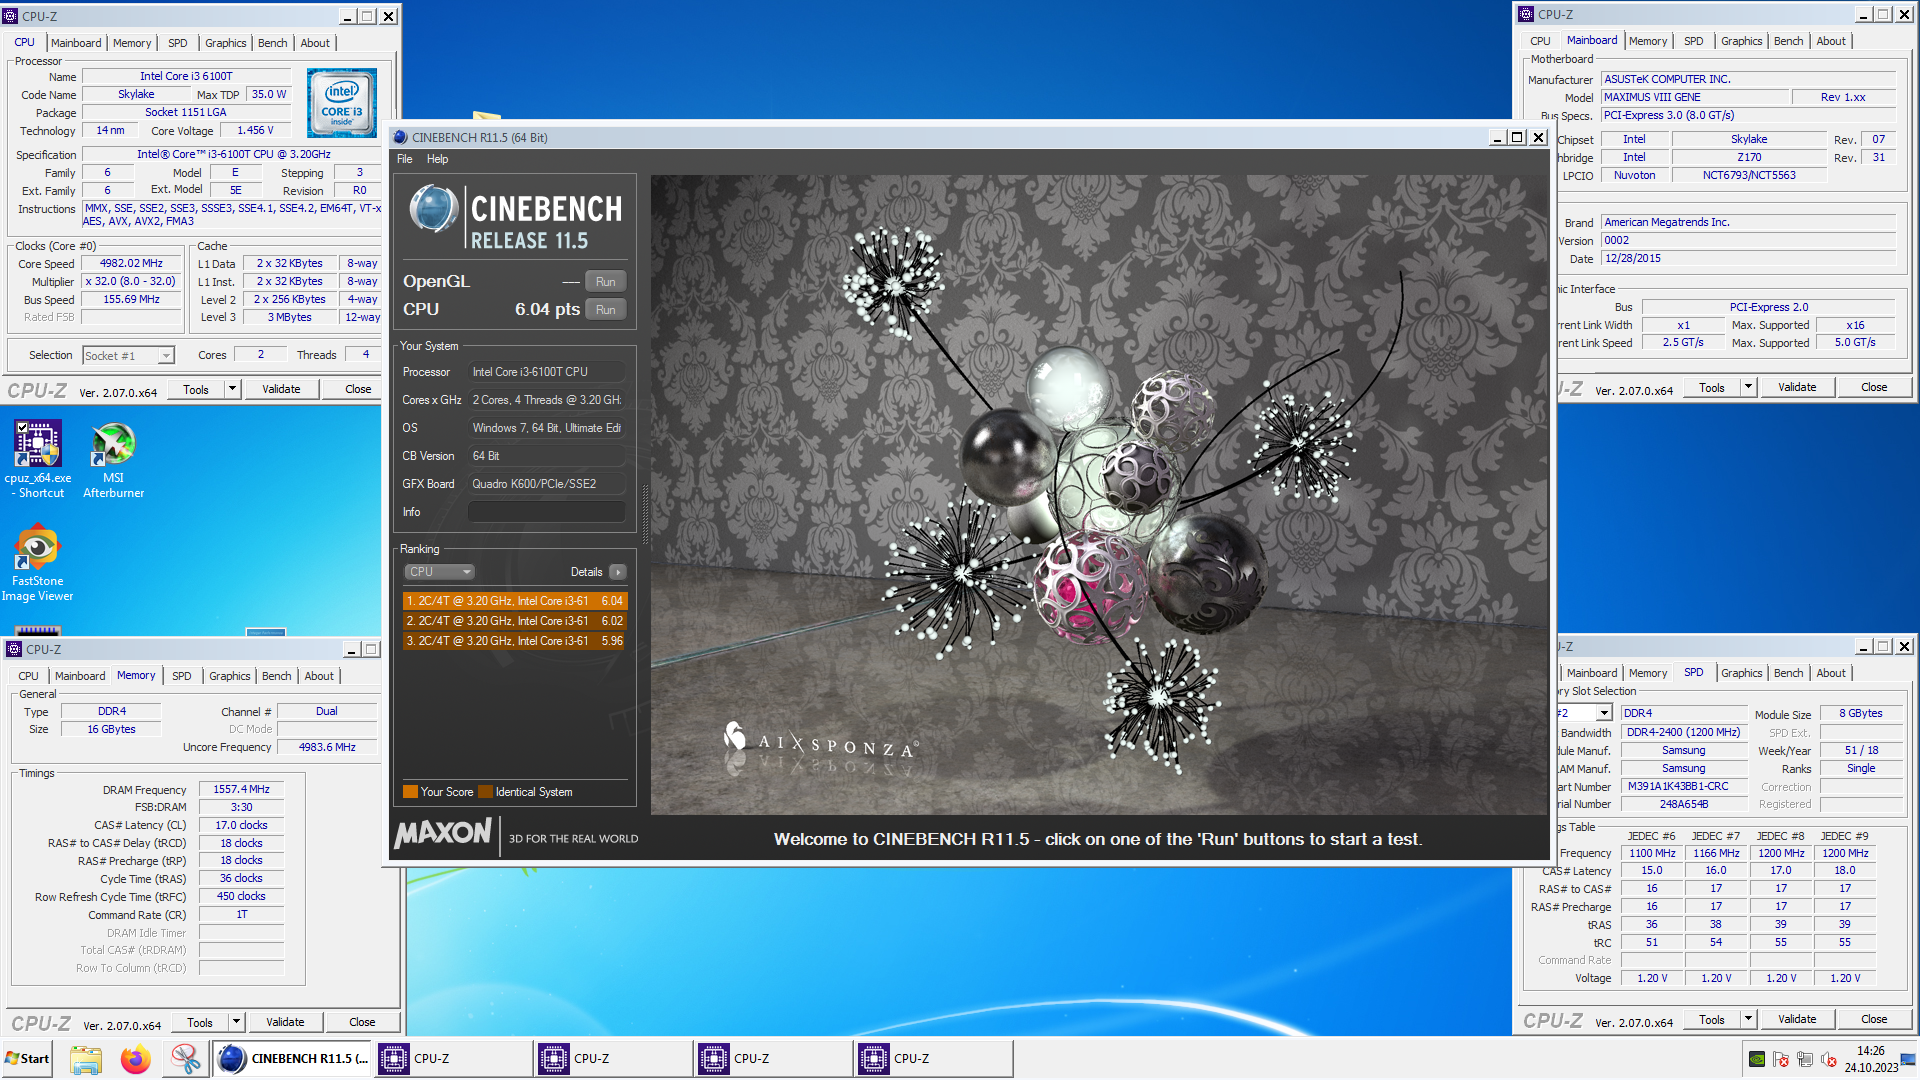The image size is (1920, 1080).
Task: Click the Show Desktop button on the taskbar
Action: coord(1909,1059)
